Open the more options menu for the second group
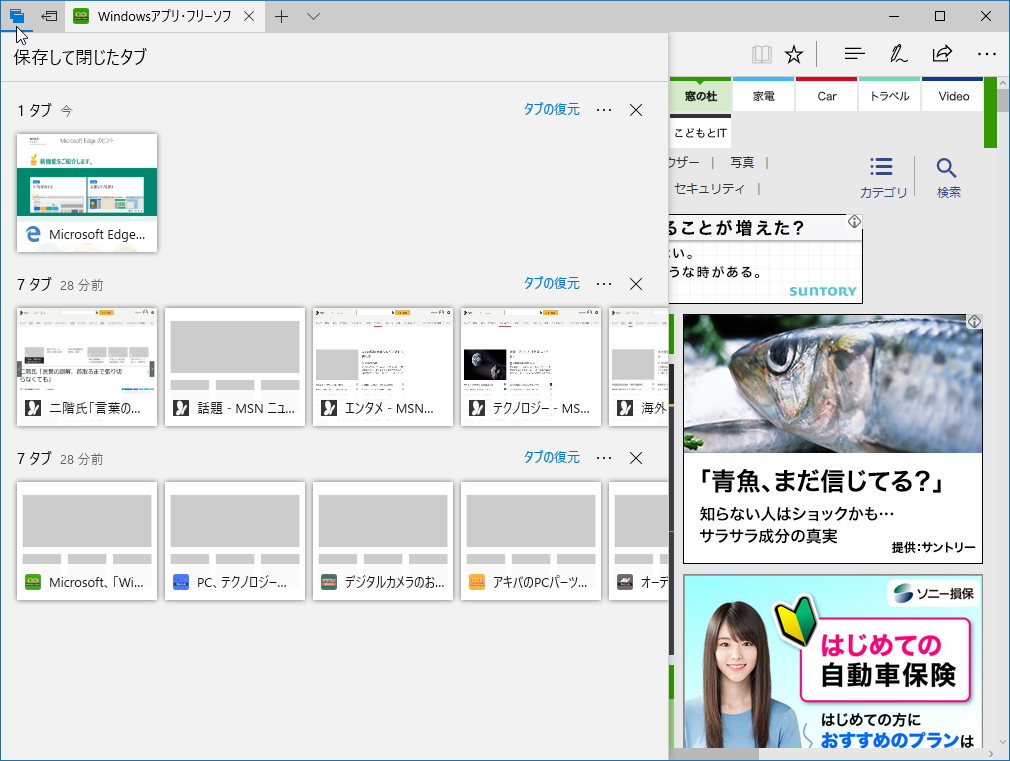The height and width of the screenshot is (761, 1010). [604, 284]
